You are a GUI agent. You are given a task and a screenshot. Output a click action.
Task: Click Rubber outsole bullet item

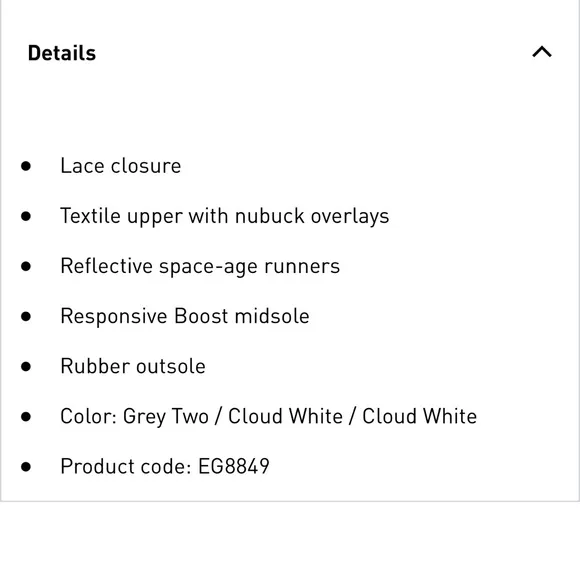point(133,366)
